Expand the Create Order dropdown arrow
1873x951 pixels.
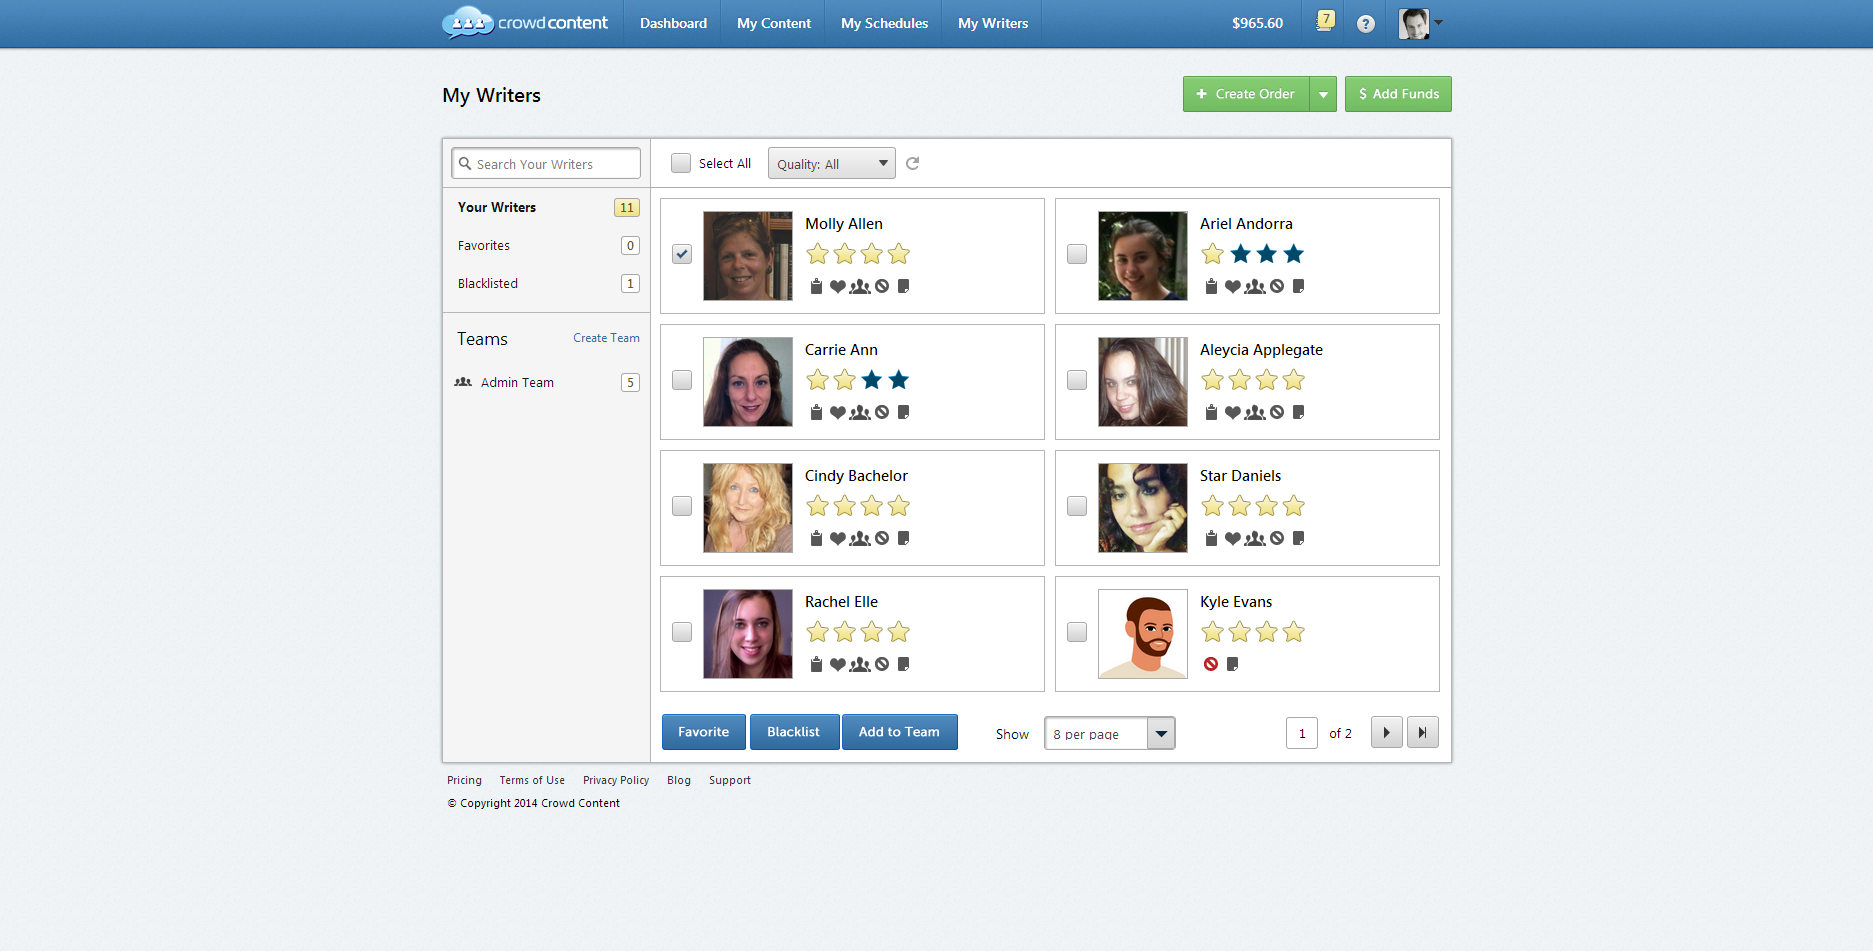point(1323,95)
